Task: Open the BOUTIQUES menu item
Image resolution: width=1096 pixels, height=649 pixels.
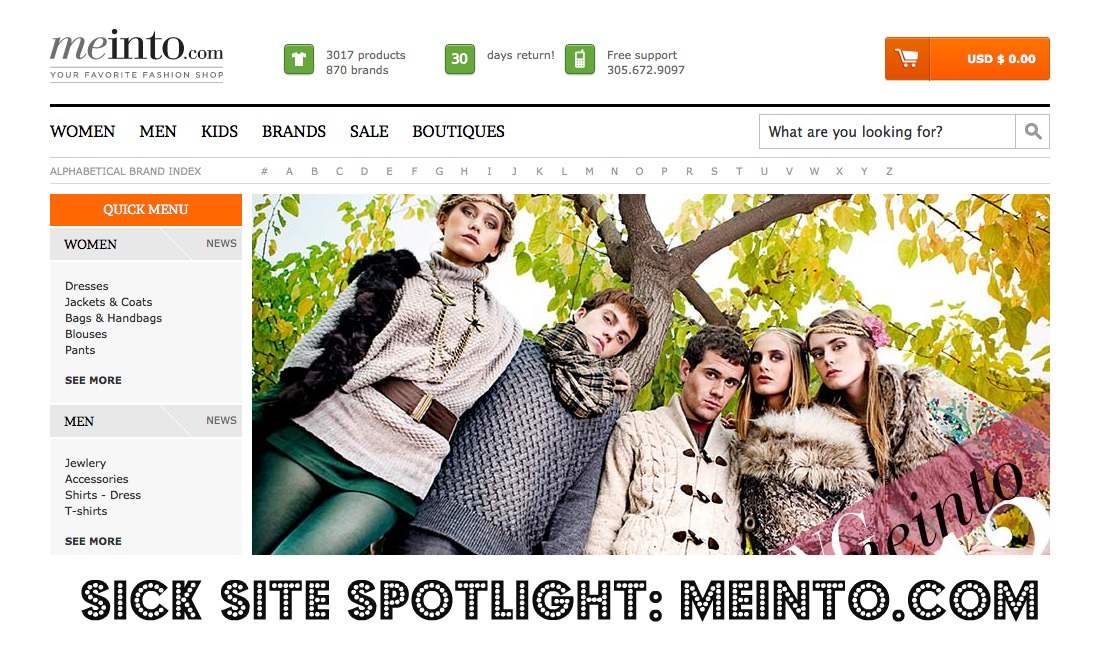Action: pyautogui.click(x=459, y=131)
